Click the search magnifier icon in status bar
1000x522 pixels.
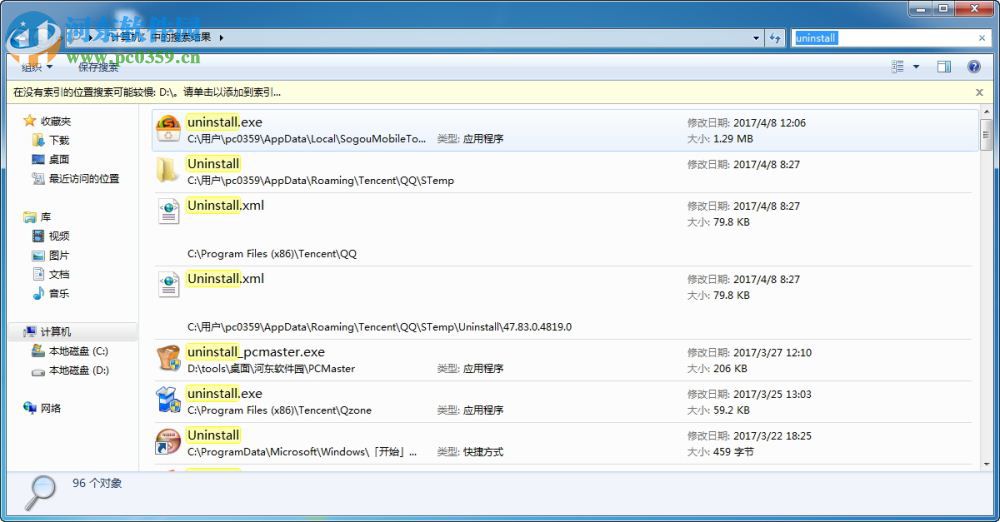coord(40,493)
